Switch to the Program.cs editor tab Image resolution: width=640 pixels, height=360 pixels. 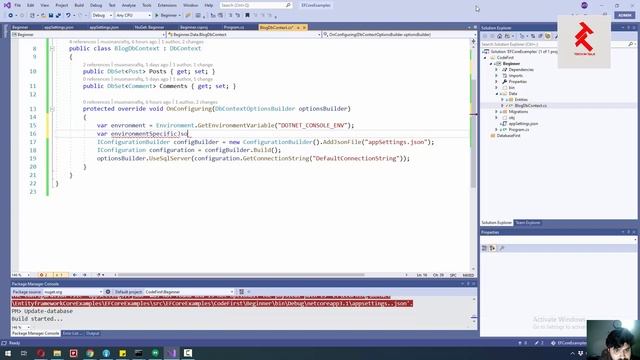pyautogui.click(x=234, y=27)
